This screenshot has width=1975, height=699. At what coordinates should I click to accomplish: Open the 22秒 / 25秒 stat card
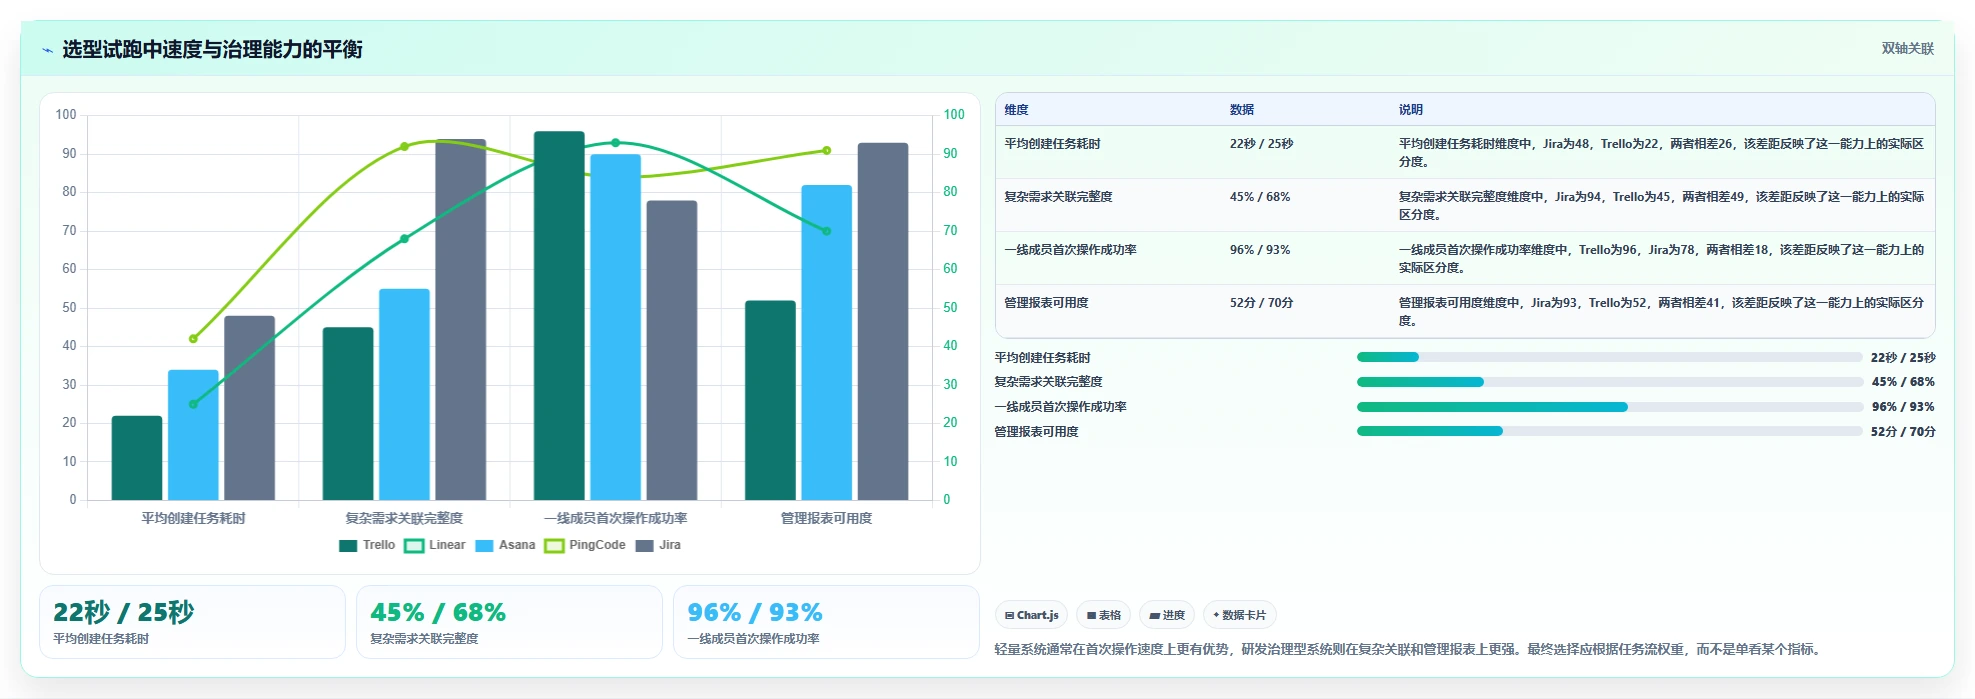coord(192,622)
